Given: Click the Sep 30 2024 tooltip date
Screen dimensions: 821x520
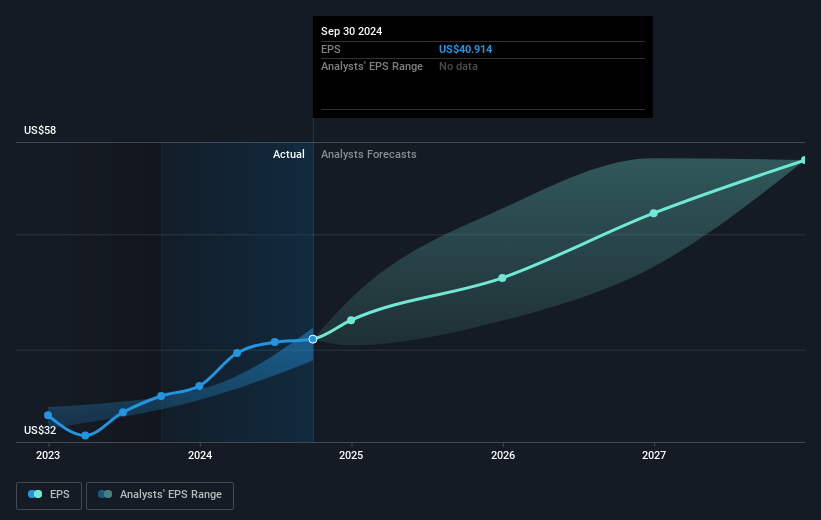Looking at the screenshot, I should 351,31.
